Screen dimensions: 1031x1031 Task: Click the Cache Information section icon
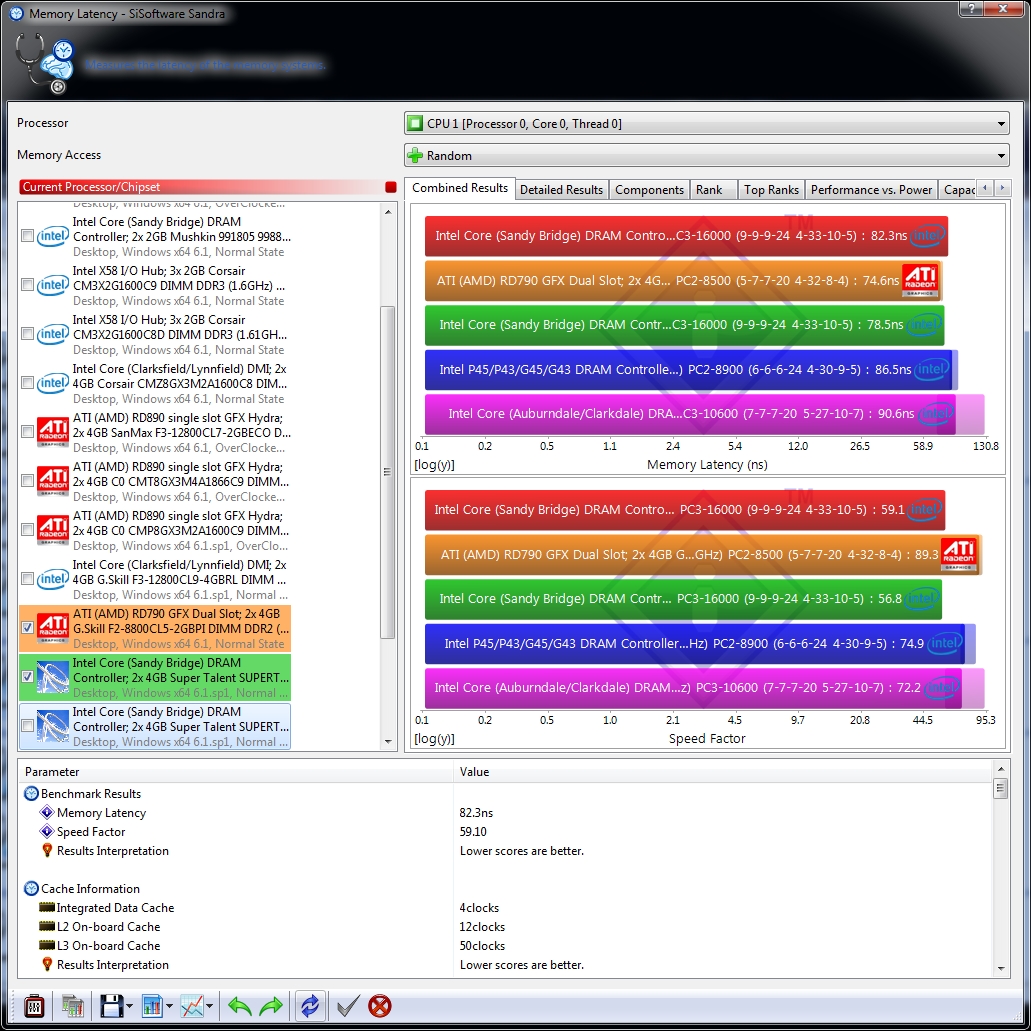[x=31, y=888]
